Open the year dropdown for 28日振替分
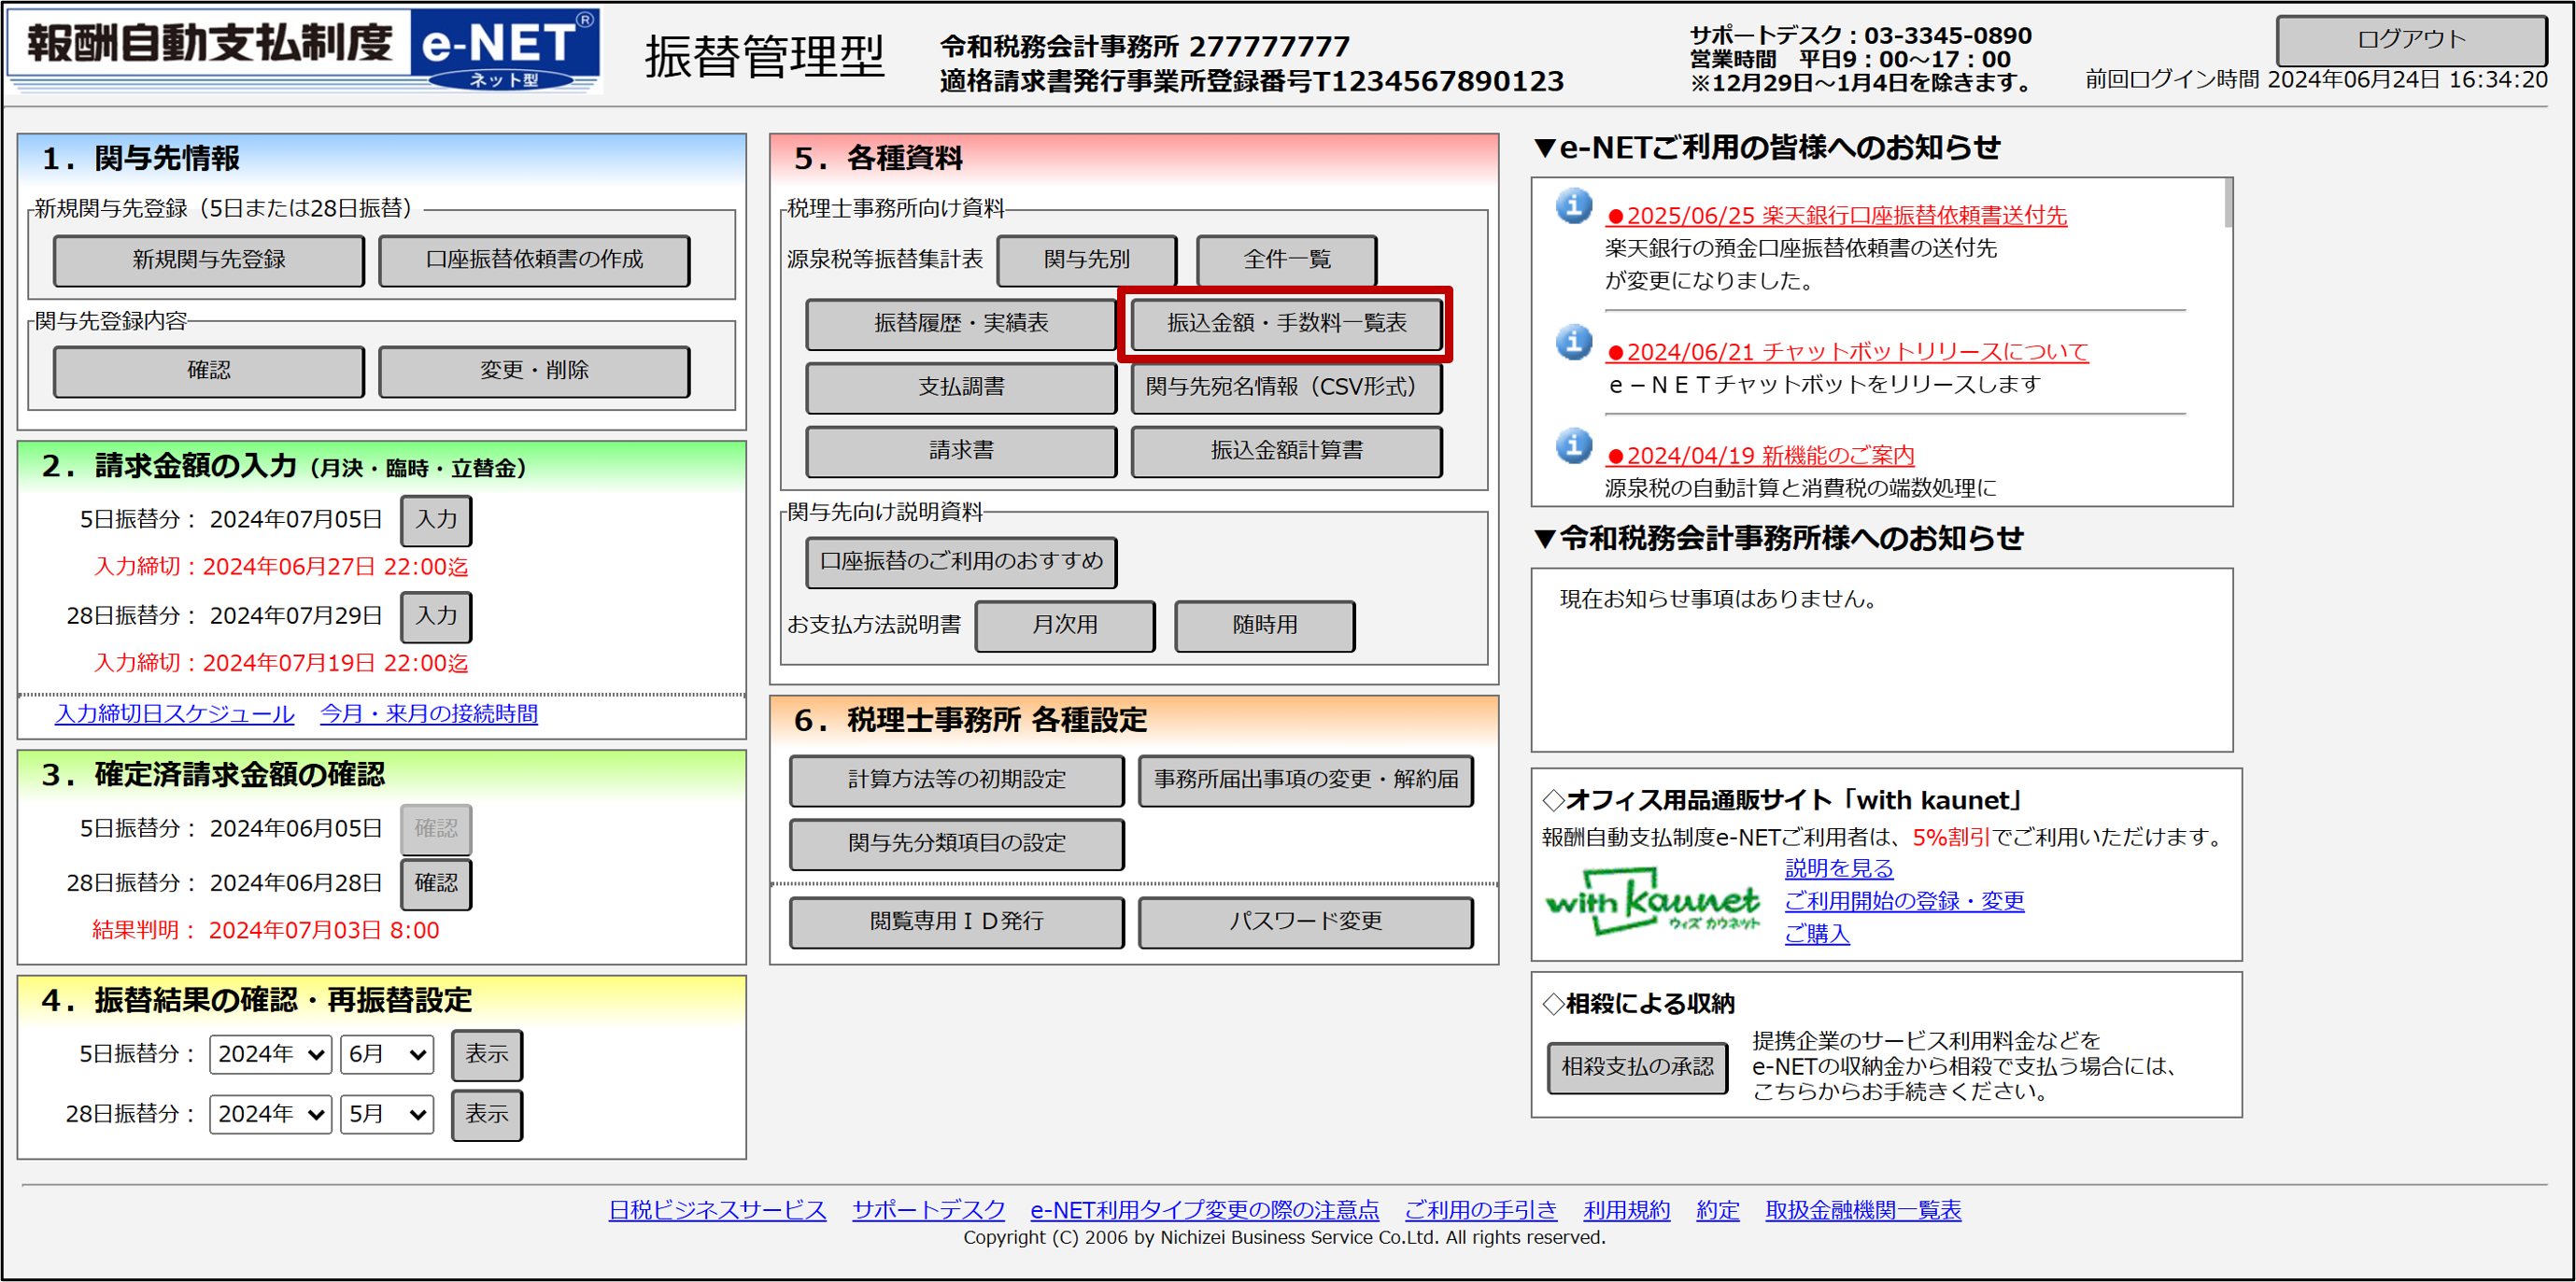 coord(270,1114)
